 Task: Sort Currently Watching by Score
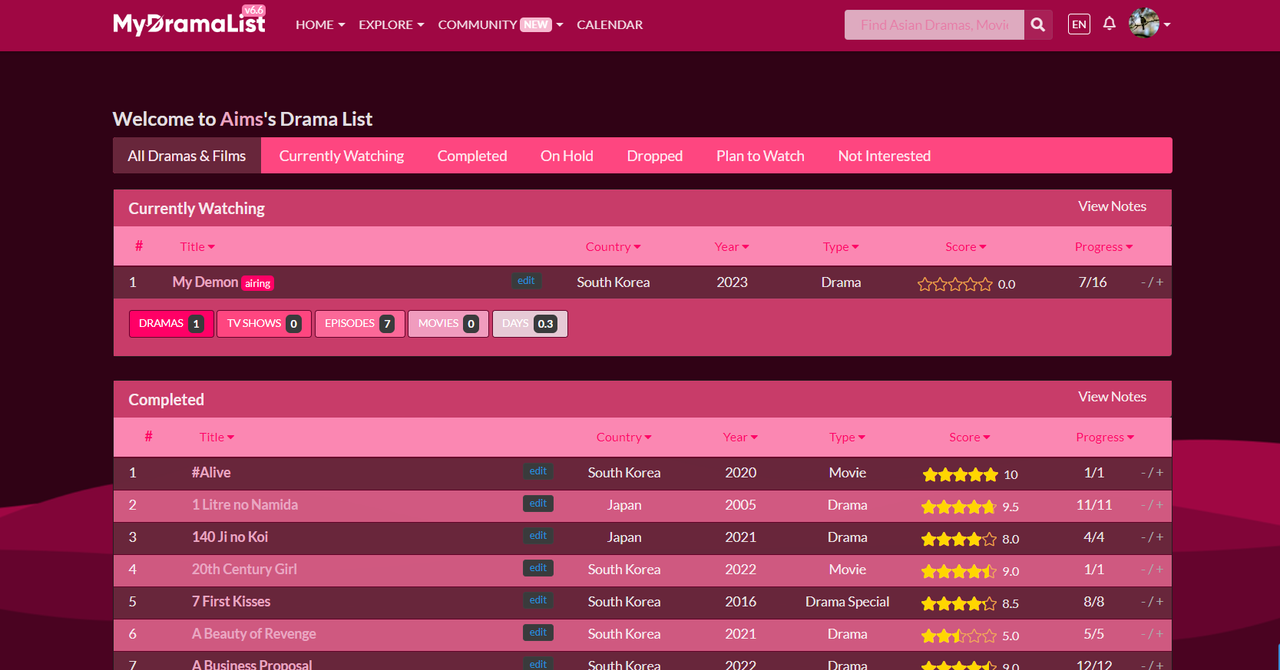[966, 247]
